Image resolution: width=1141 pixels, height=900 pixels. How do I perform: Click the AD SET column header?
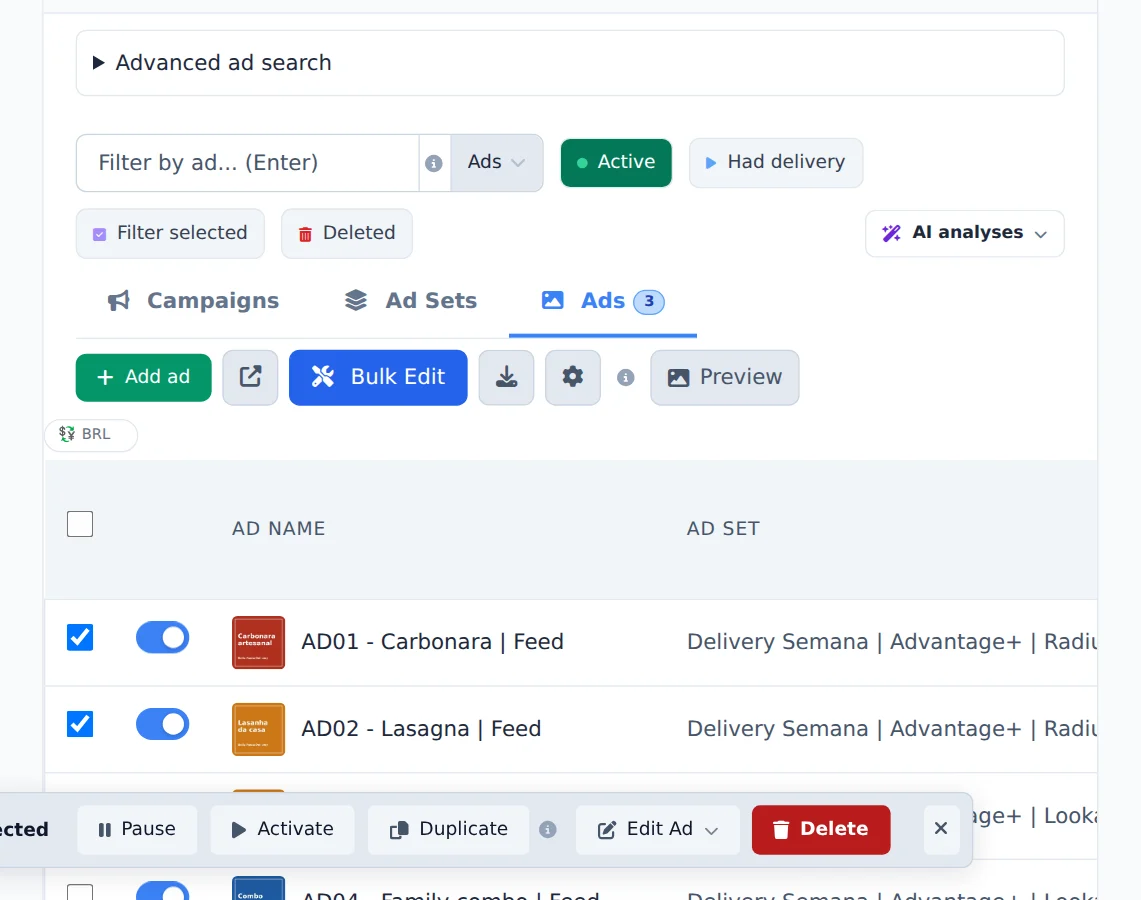tap(723, 528)
